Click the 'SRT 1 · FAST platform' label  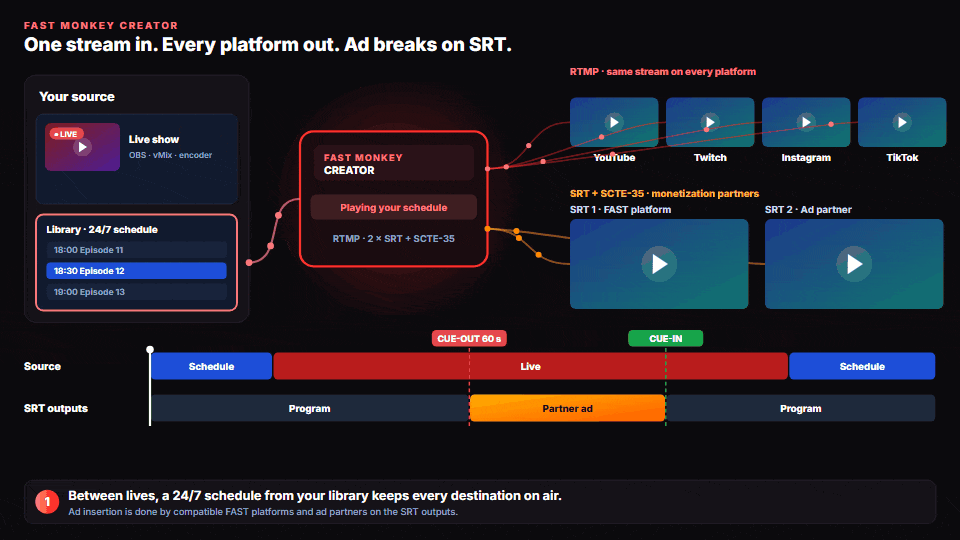(x=620, y=209)
